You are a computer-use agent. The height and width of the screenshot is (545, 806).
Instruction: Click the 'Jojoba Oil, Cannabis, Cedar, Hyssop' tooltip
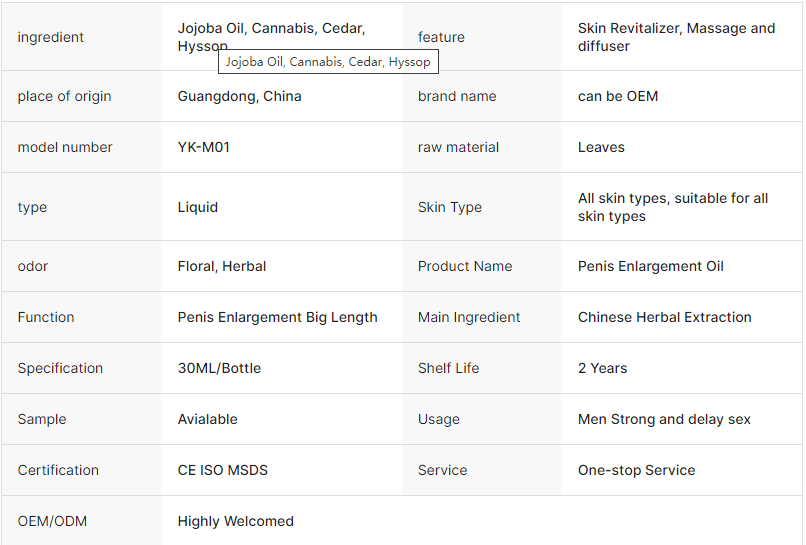click(x=328, y=62)
